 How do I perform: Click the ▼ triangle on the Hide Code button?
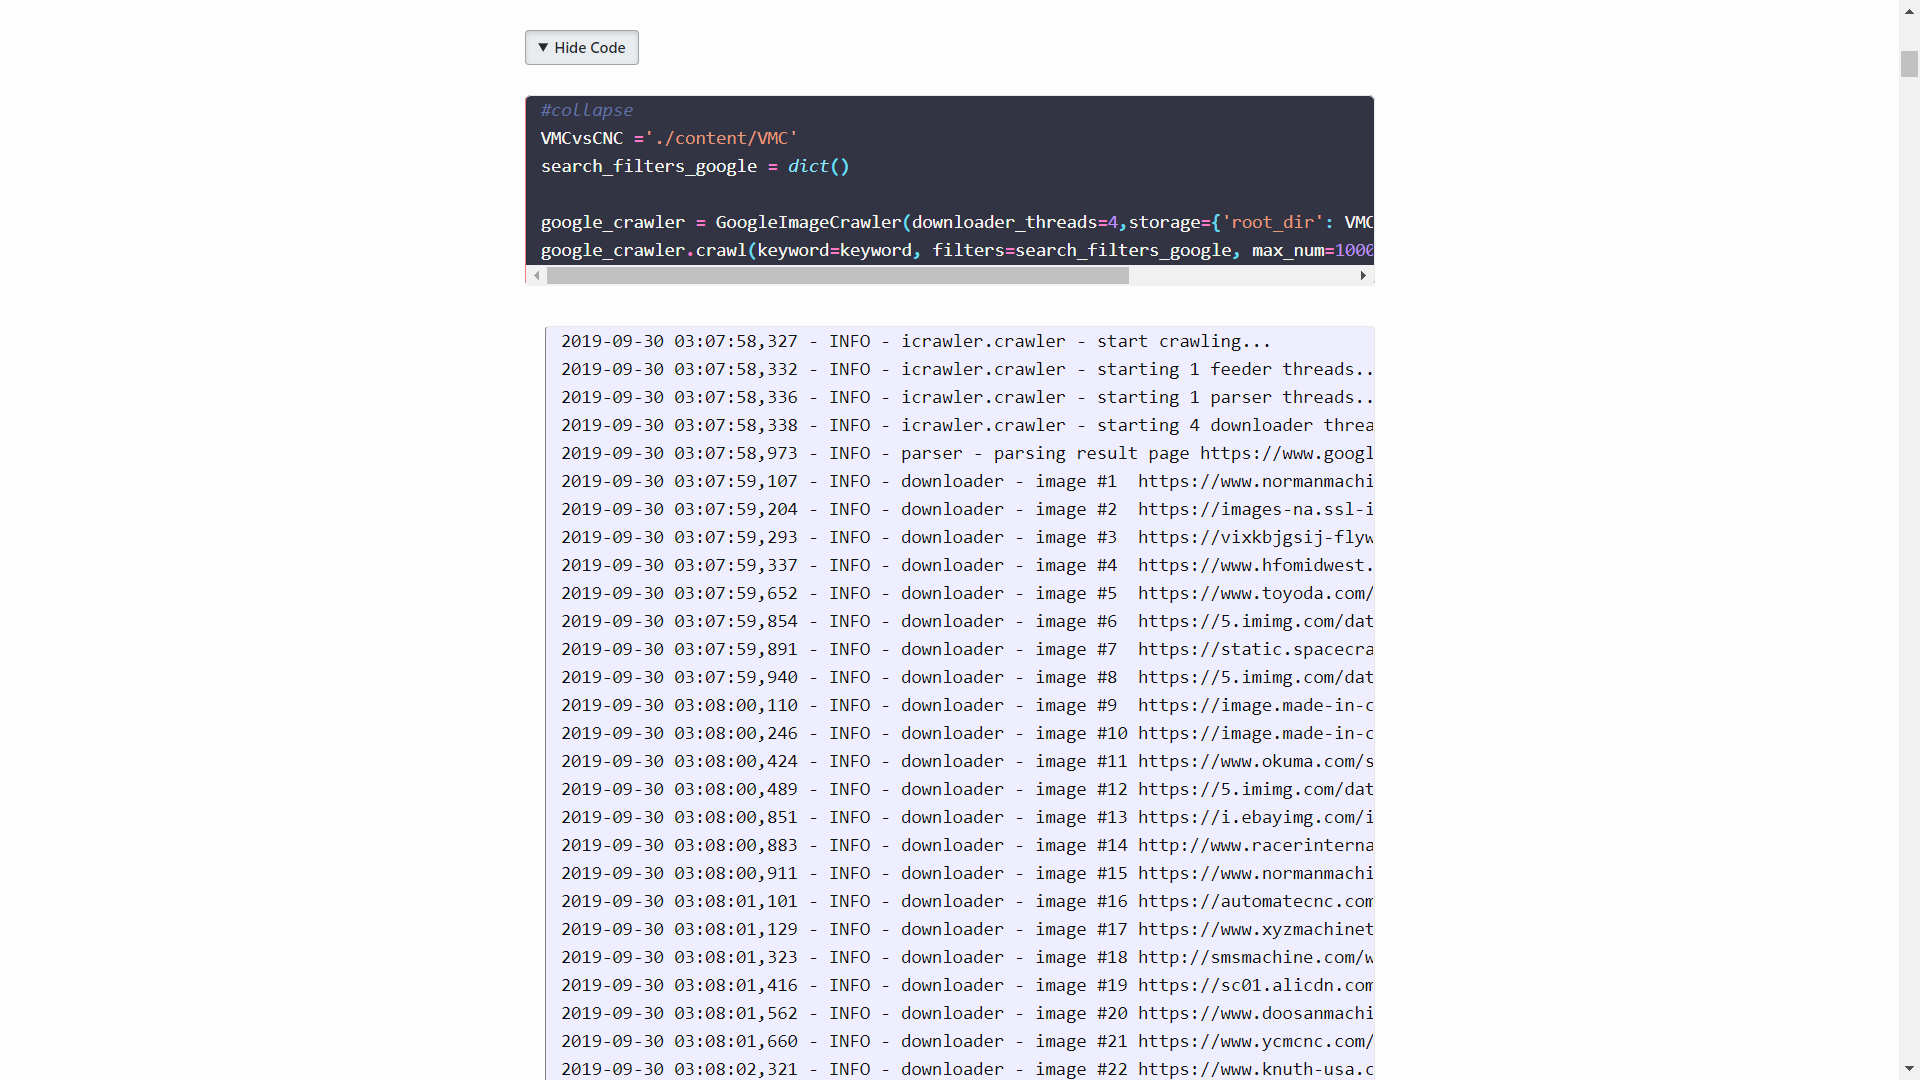pos(543,47)
